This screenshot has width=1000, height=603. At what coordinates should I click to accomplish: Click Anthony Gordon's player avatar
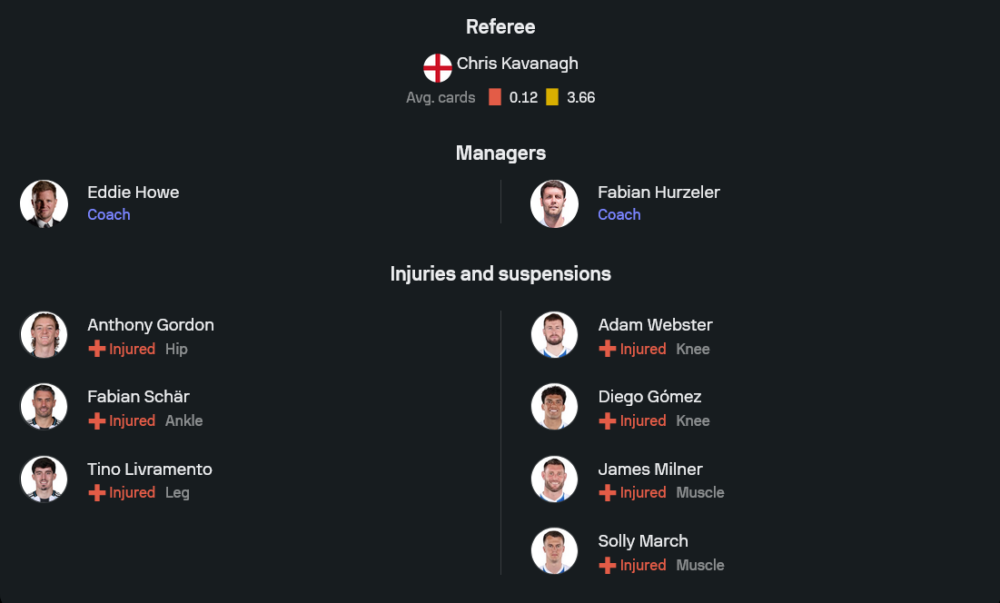pos(44,335)
